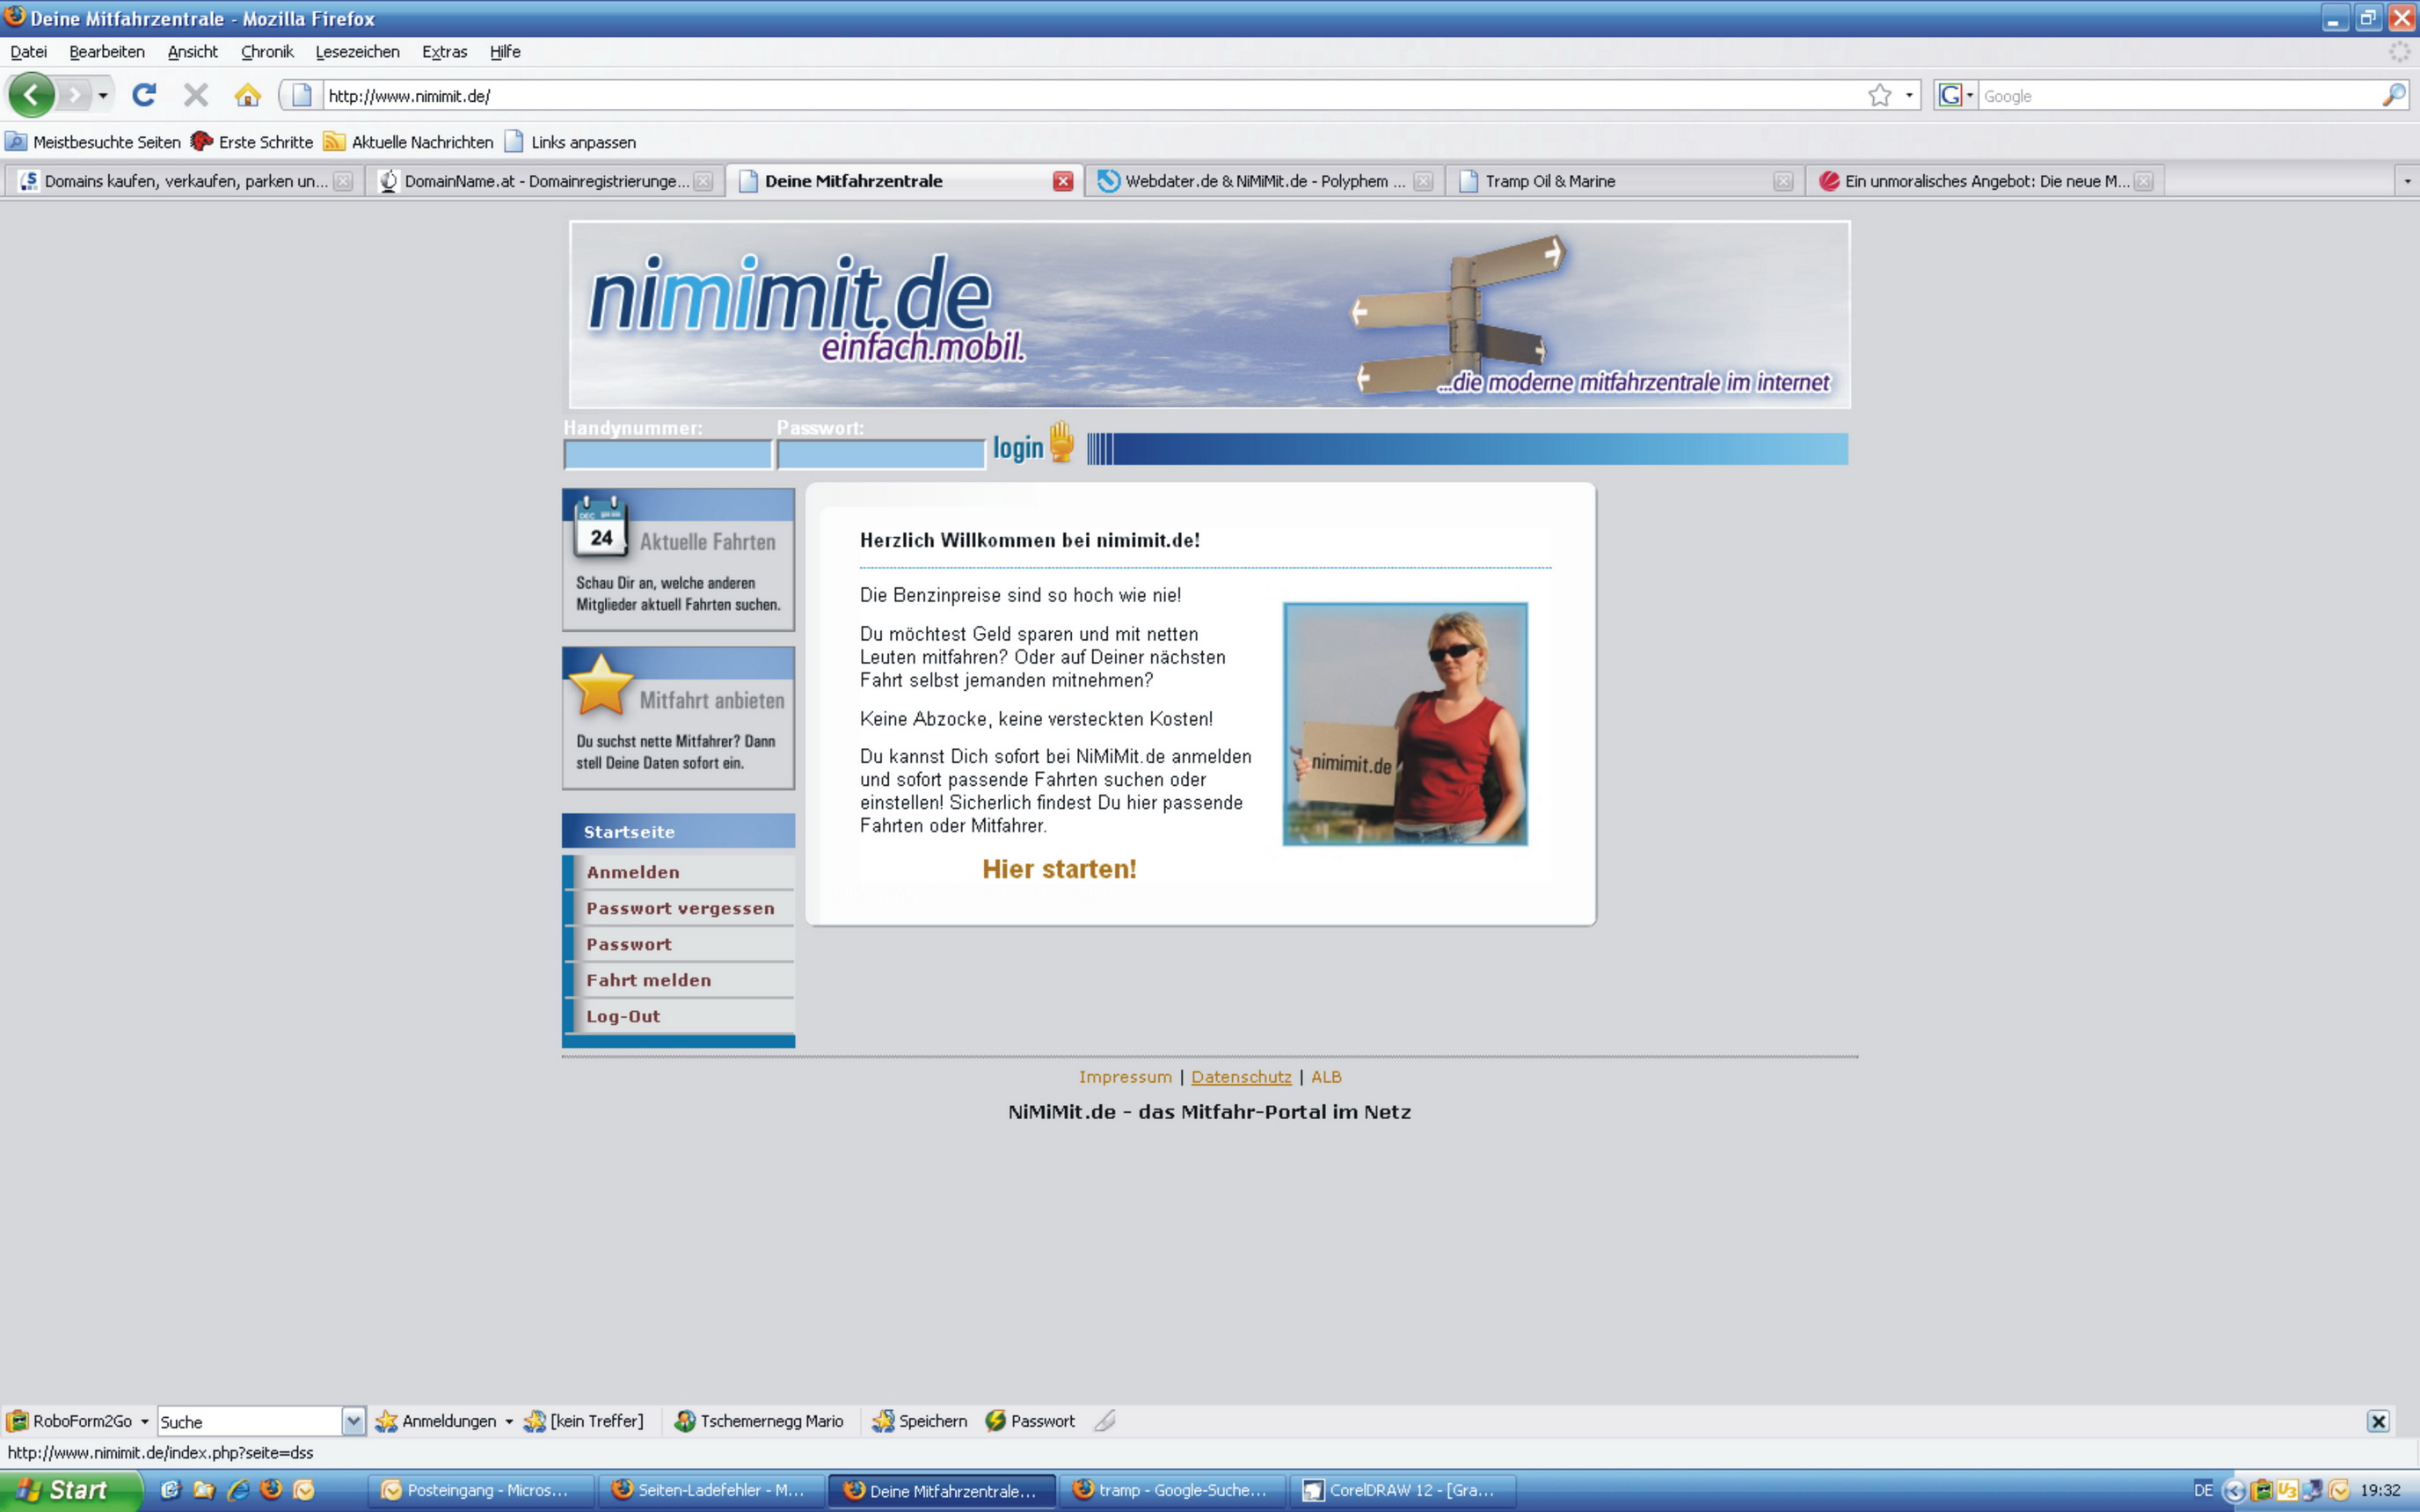Image resolution: width=2420 pixels, height=1512 pixels.
Task: Expand the RoboForm2Go dropdown
Action: (x=146, y=1420)
